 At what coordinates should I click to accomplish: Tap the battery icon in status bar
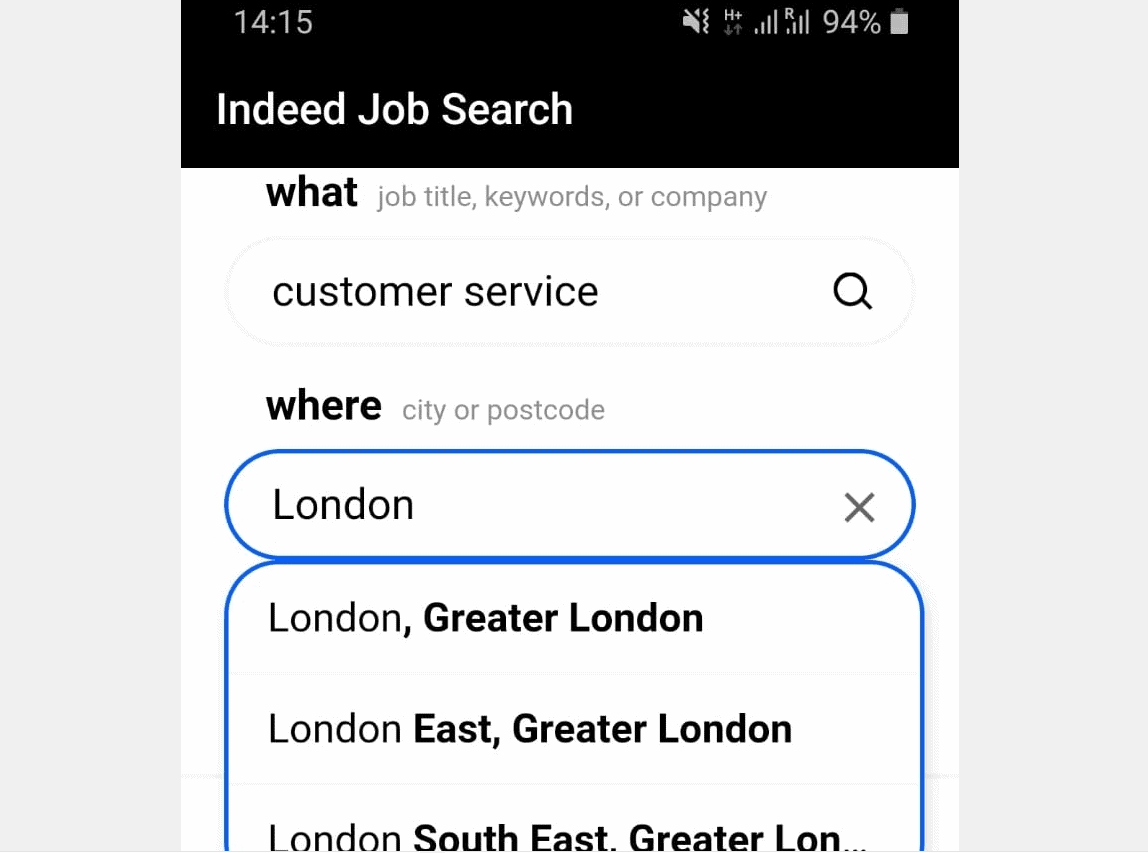click(897, 22)
